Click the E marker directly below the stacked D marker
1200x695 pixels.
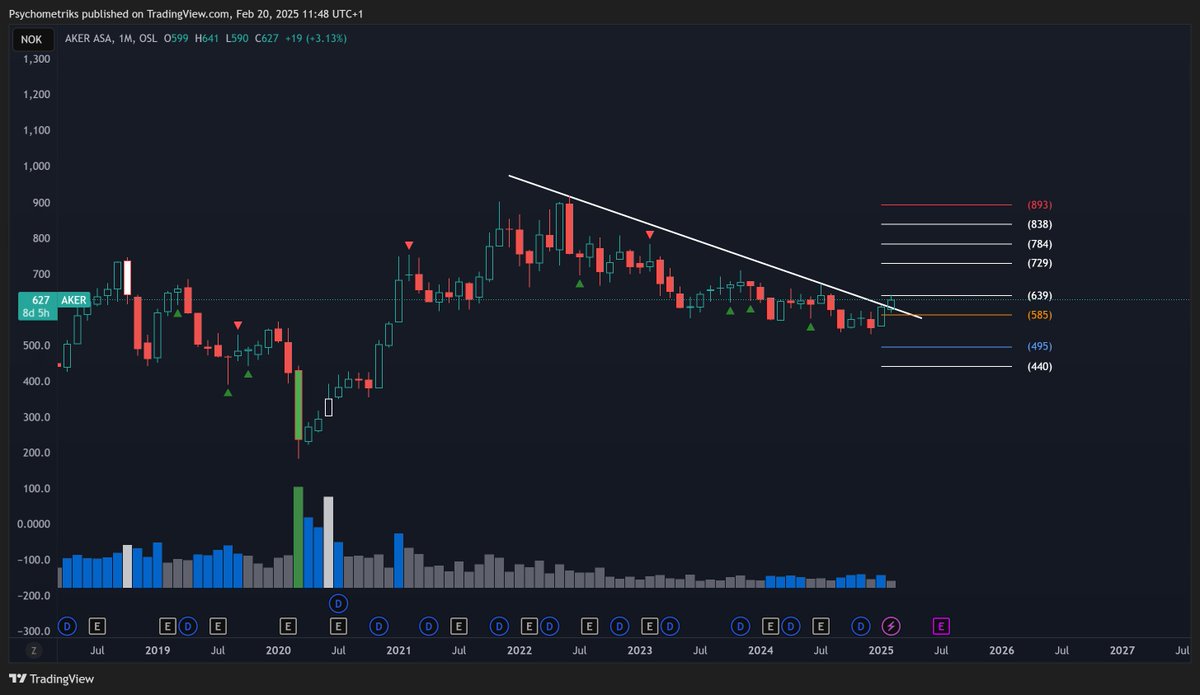click(x=338, y=626)
